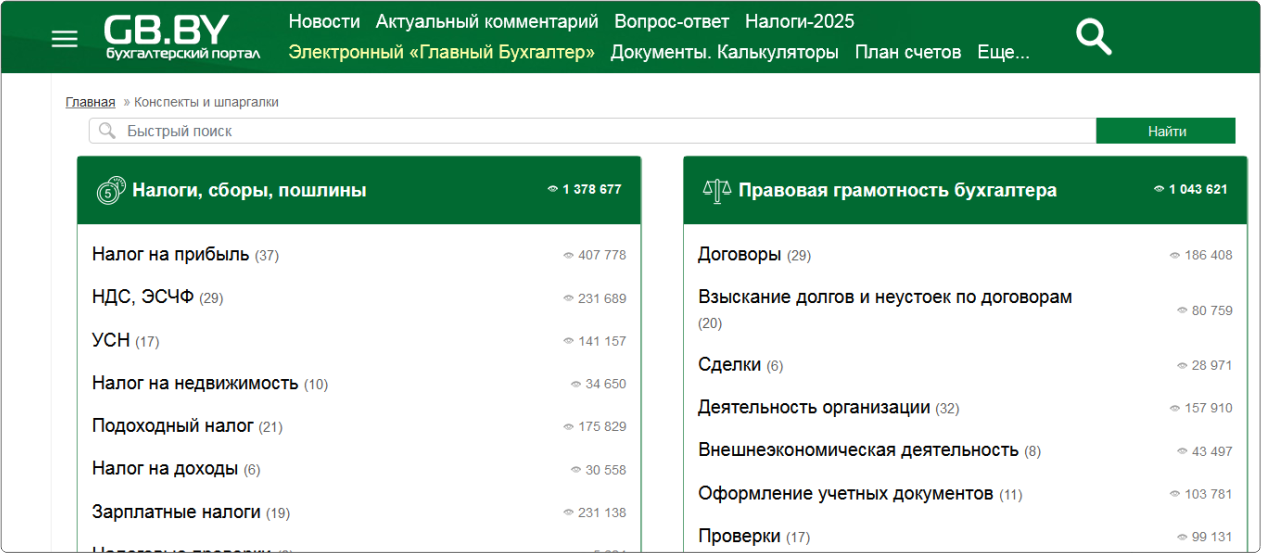Follow the Главная breadcrumb link
The width and height of the screenshot is (1261, 553).
coord(90,102)
